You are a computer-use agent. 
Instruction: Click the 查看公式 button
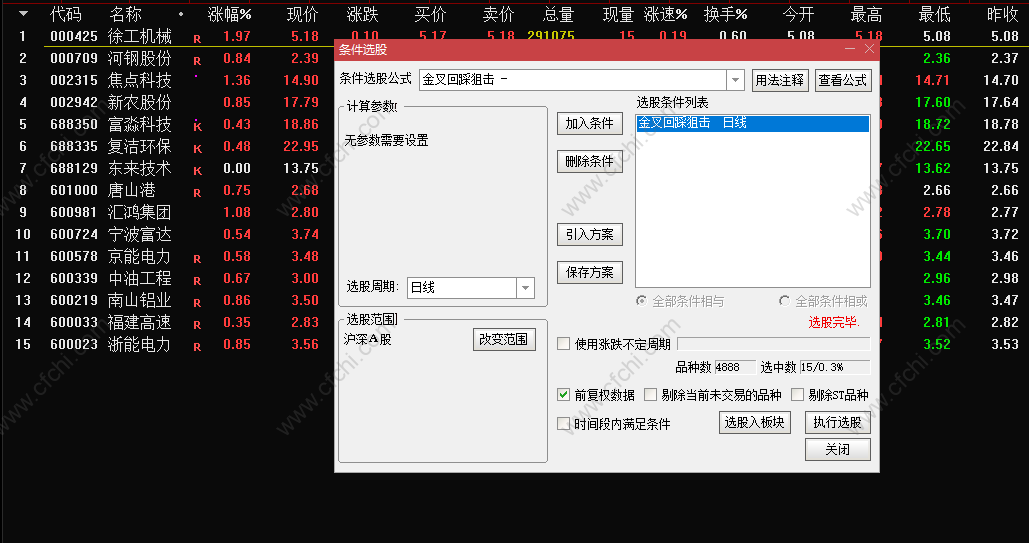pyautogui.click(x=843, y=80)
